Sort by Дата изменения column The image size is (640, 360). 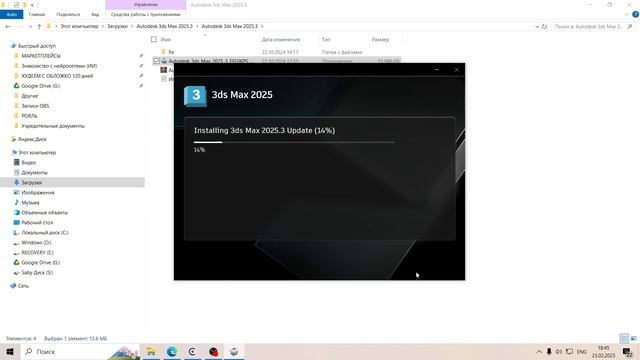tap(281, 40)
